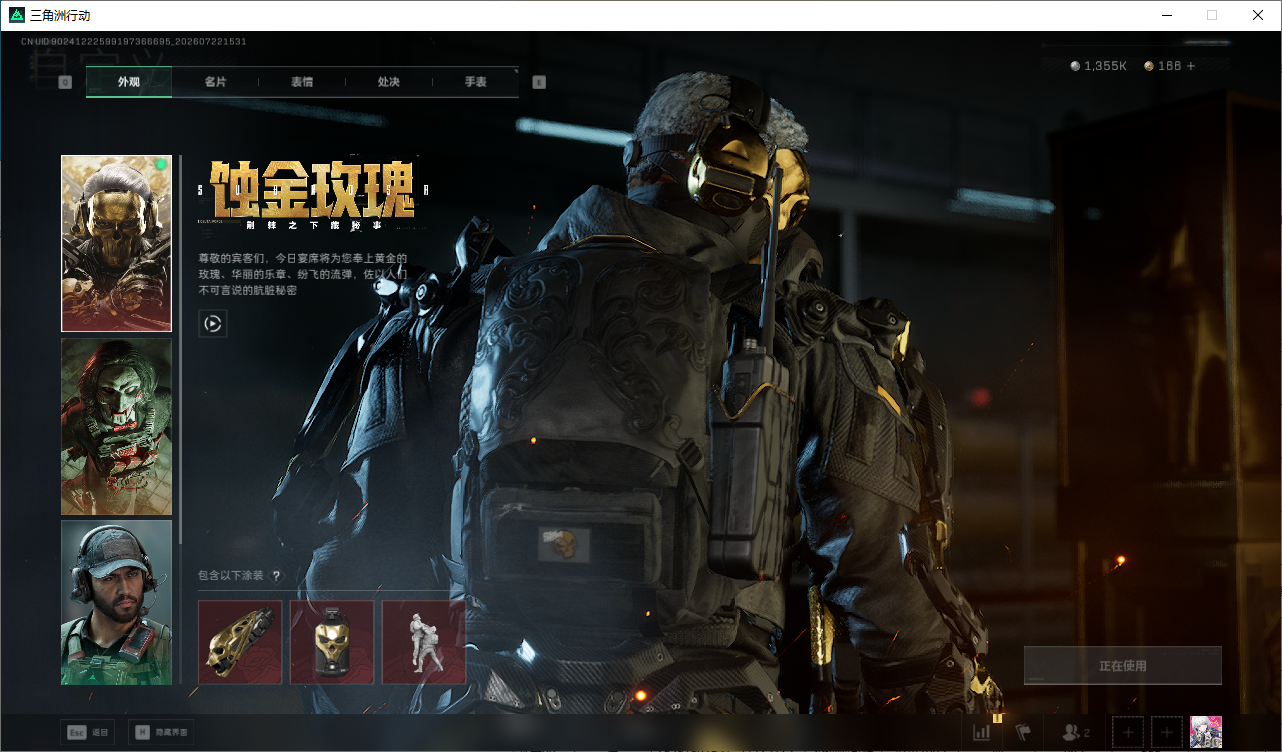Add a teammate with first plus slot

(x=1128, y=732)
